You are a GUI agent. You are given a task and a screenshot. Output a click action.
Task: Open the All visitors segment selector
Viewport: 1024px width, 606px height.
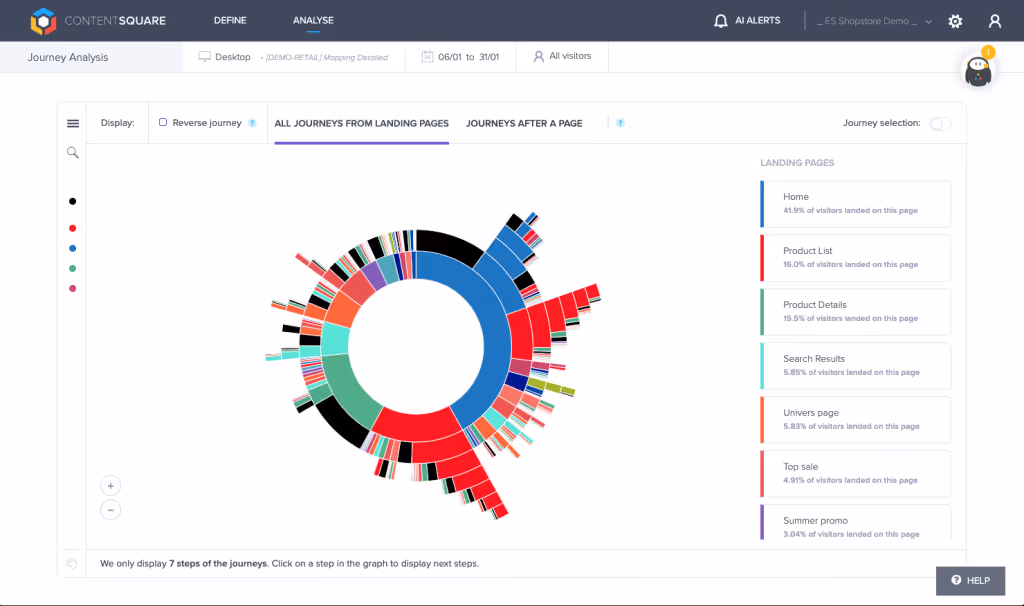pos(561,57)
